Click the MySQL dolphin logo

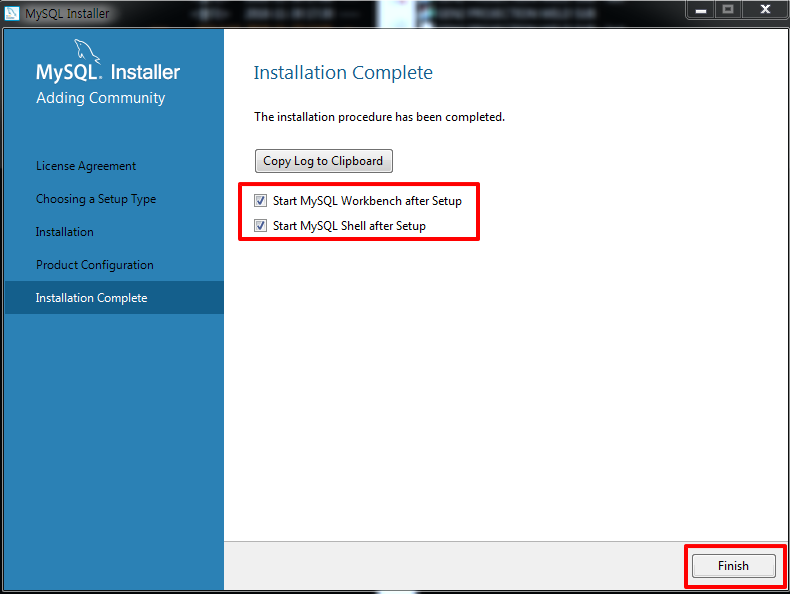click(x=87, y=51)
